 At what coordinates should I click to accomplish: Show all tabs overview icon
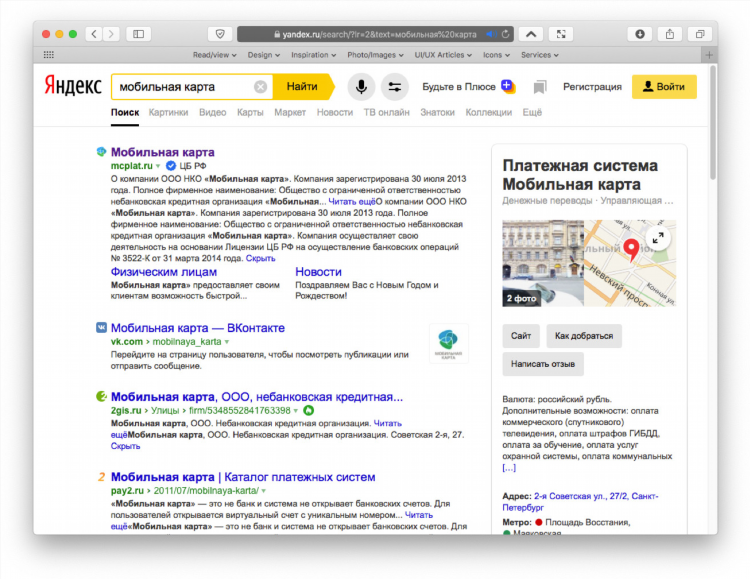click(x=700, y=34)
